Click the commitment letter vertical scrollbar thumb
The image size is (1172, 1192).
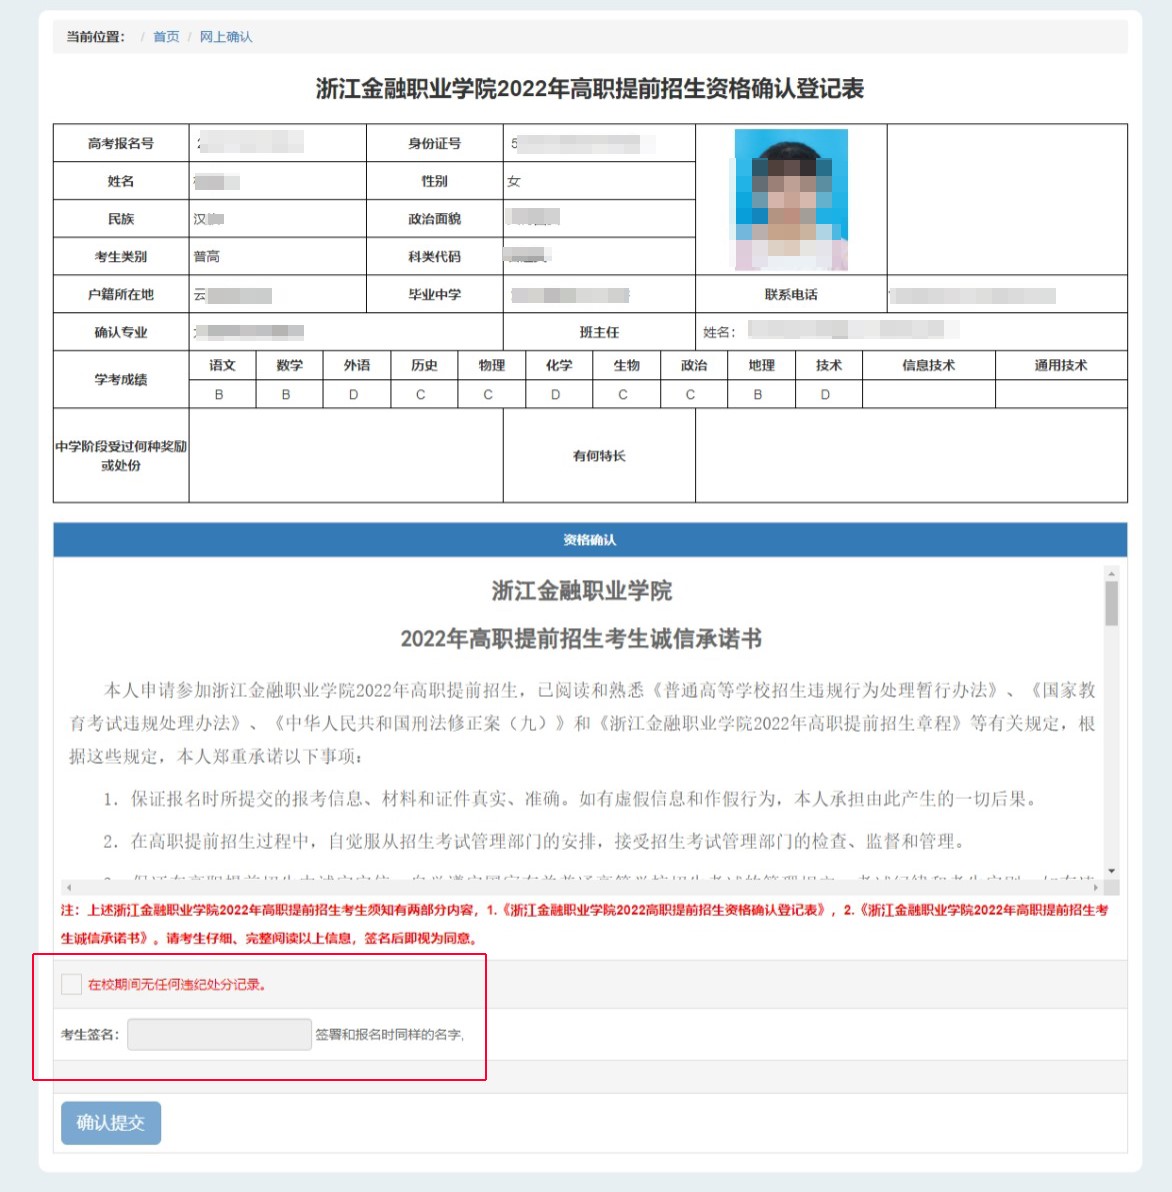coord(1111,603)
